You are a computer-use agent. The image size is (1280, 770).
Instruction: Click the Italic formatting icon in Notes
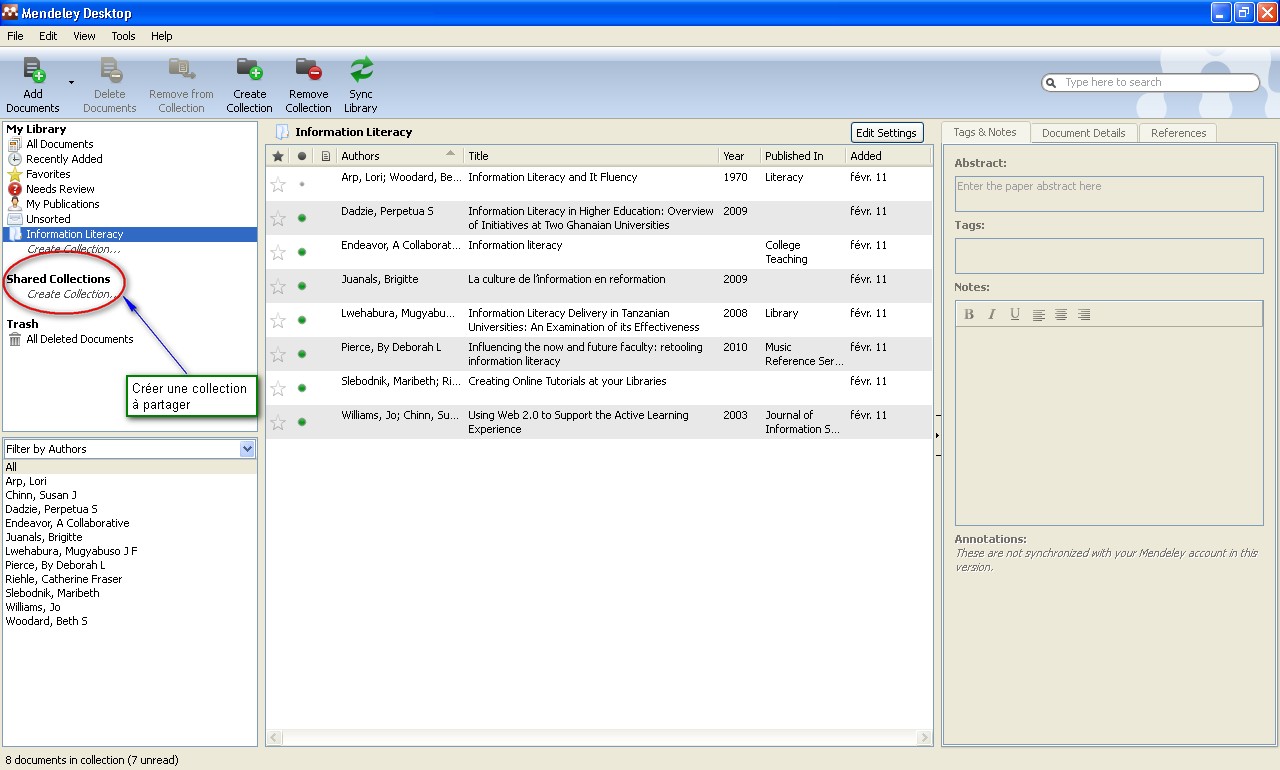992,314
